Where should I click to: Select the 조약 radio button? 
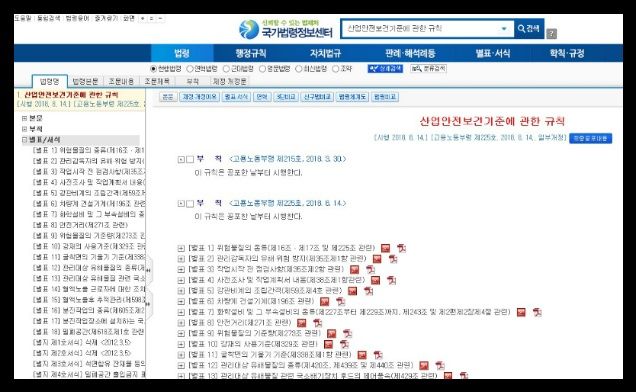[x=335, y=69]
